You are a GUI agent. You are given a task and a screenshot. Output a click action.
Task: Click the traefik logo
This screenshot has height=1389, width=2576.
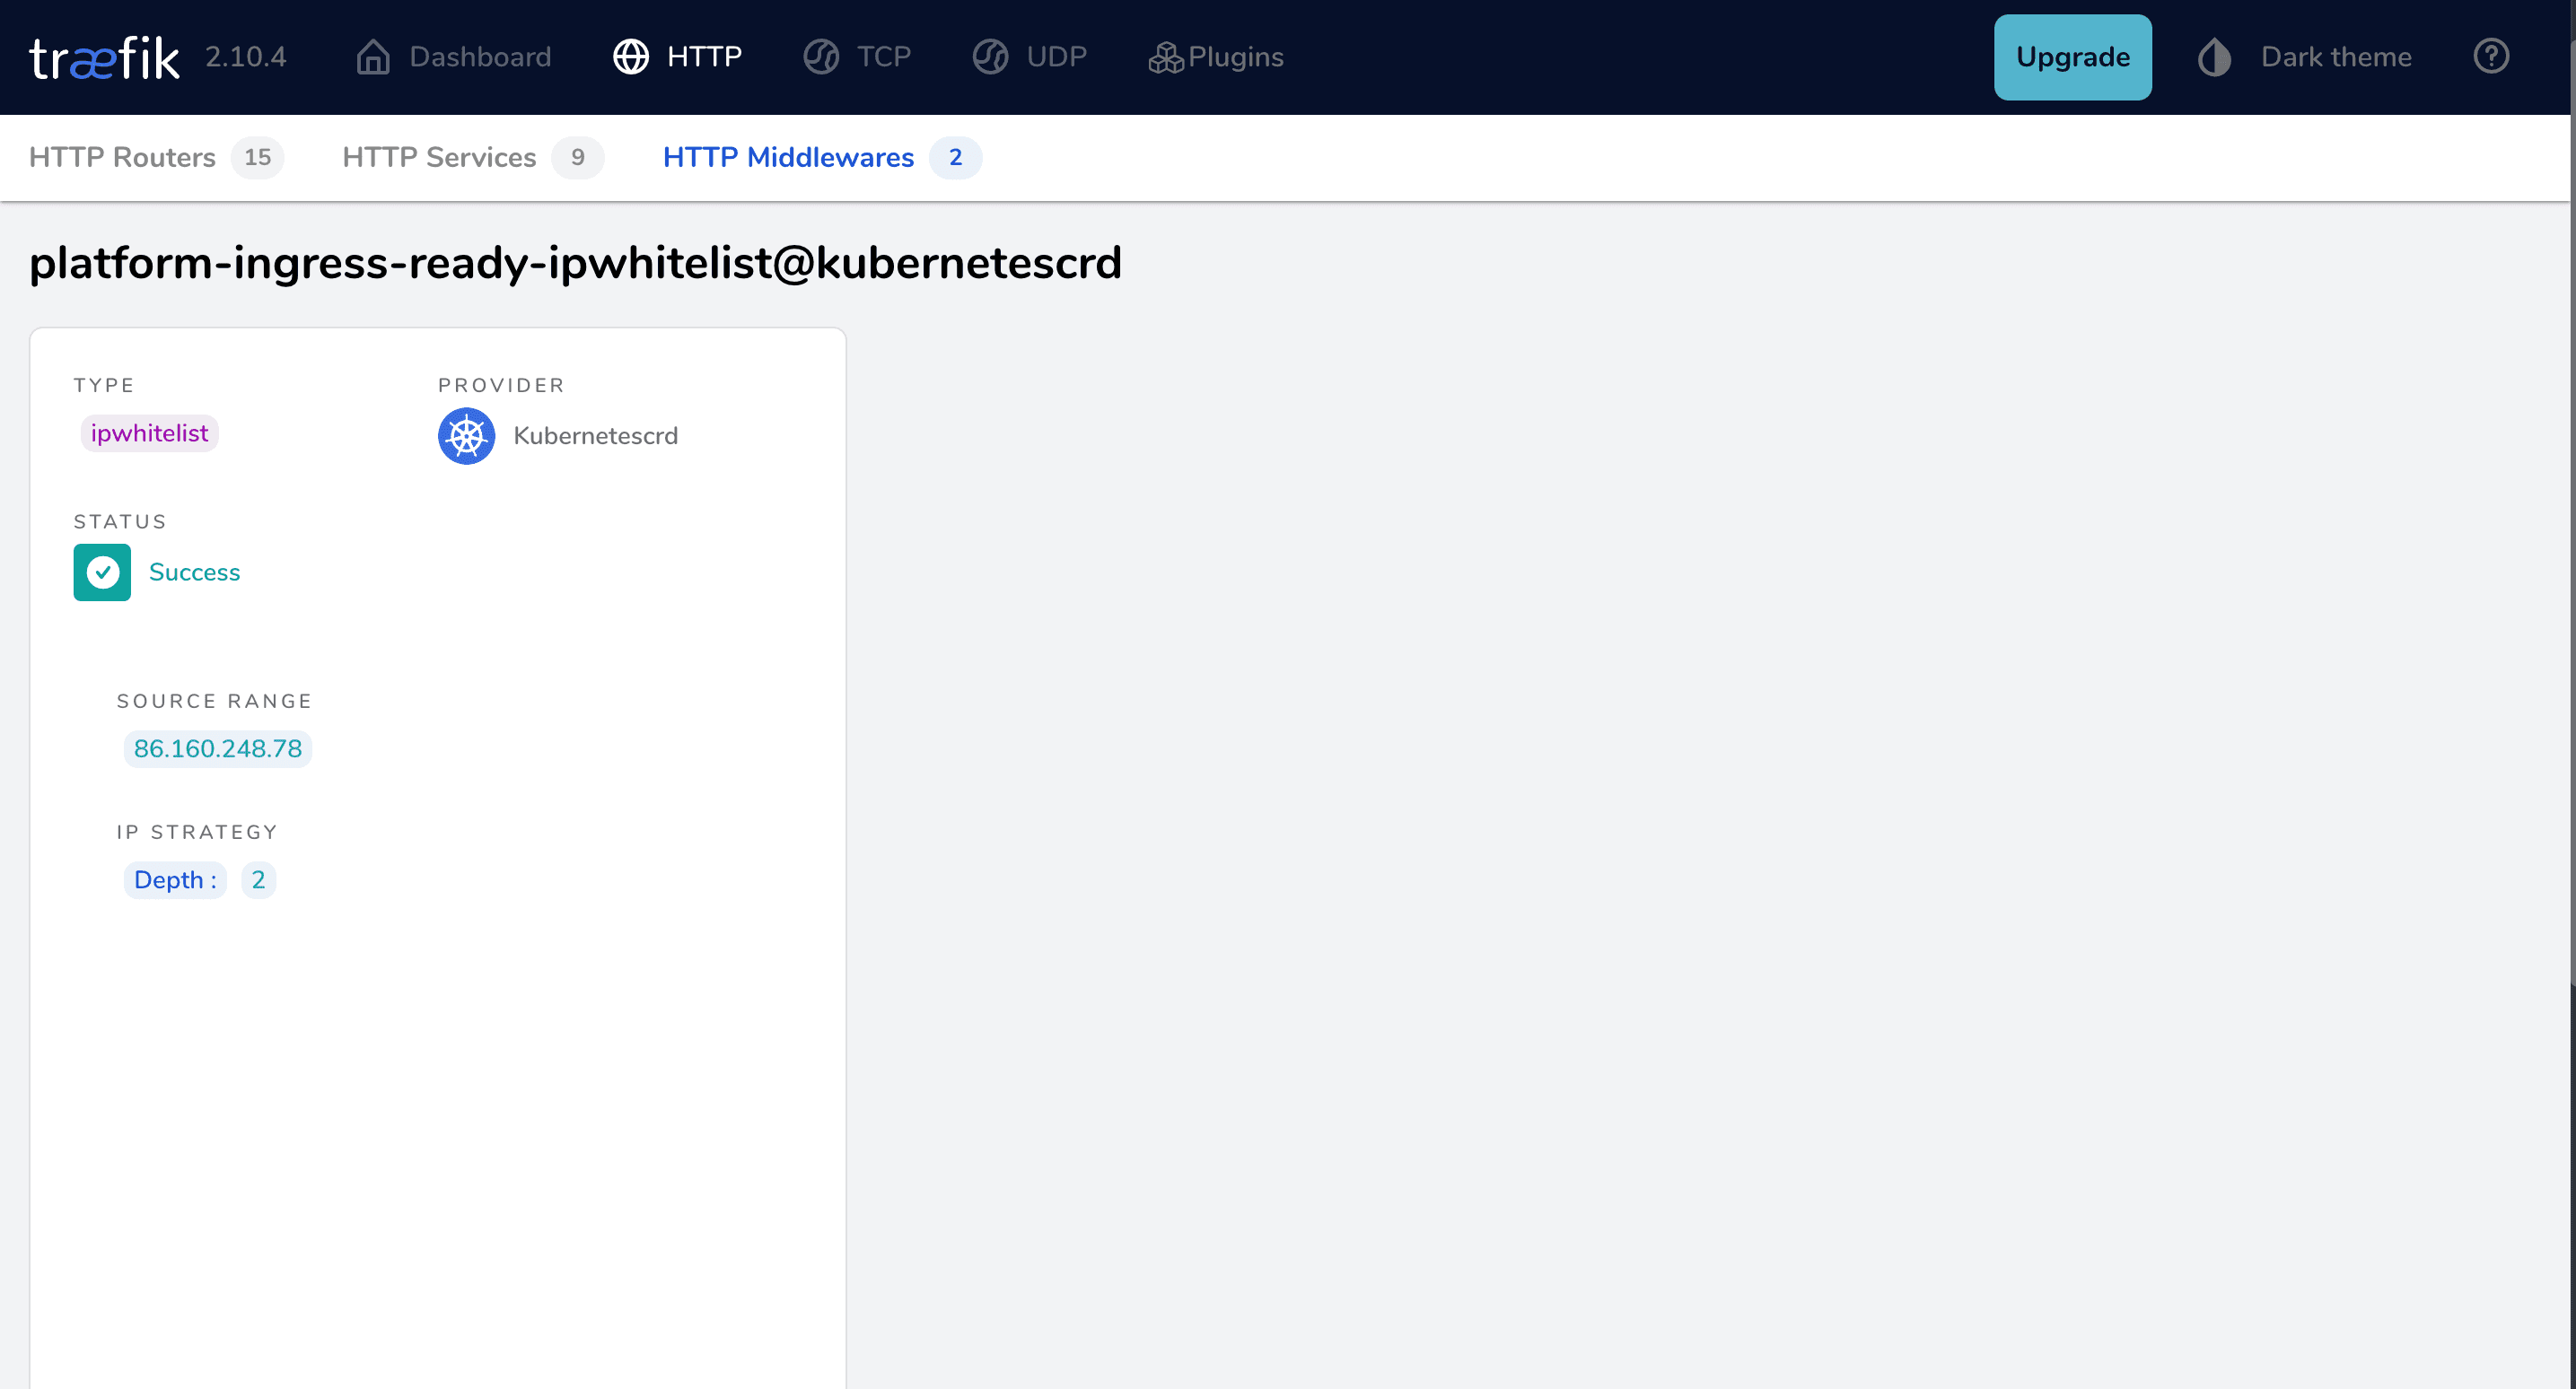point(104,57)
